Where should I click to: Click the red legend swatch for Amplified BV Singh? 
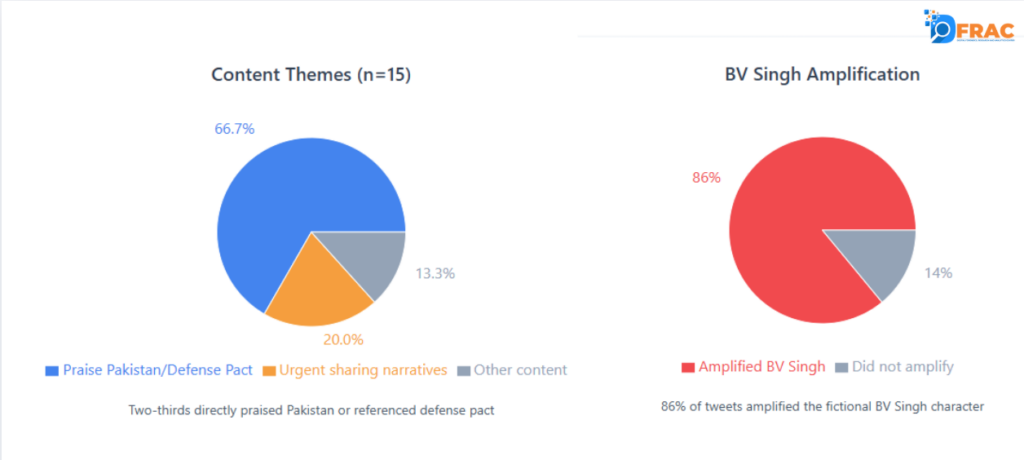point(688,368)
